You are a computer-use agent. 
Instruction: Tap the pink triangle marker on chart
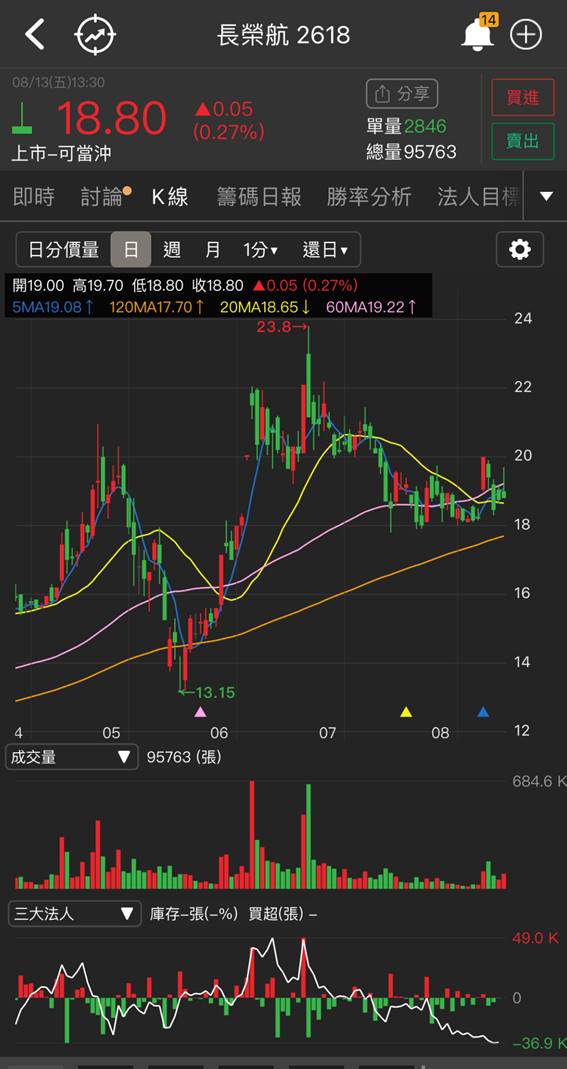200,712
